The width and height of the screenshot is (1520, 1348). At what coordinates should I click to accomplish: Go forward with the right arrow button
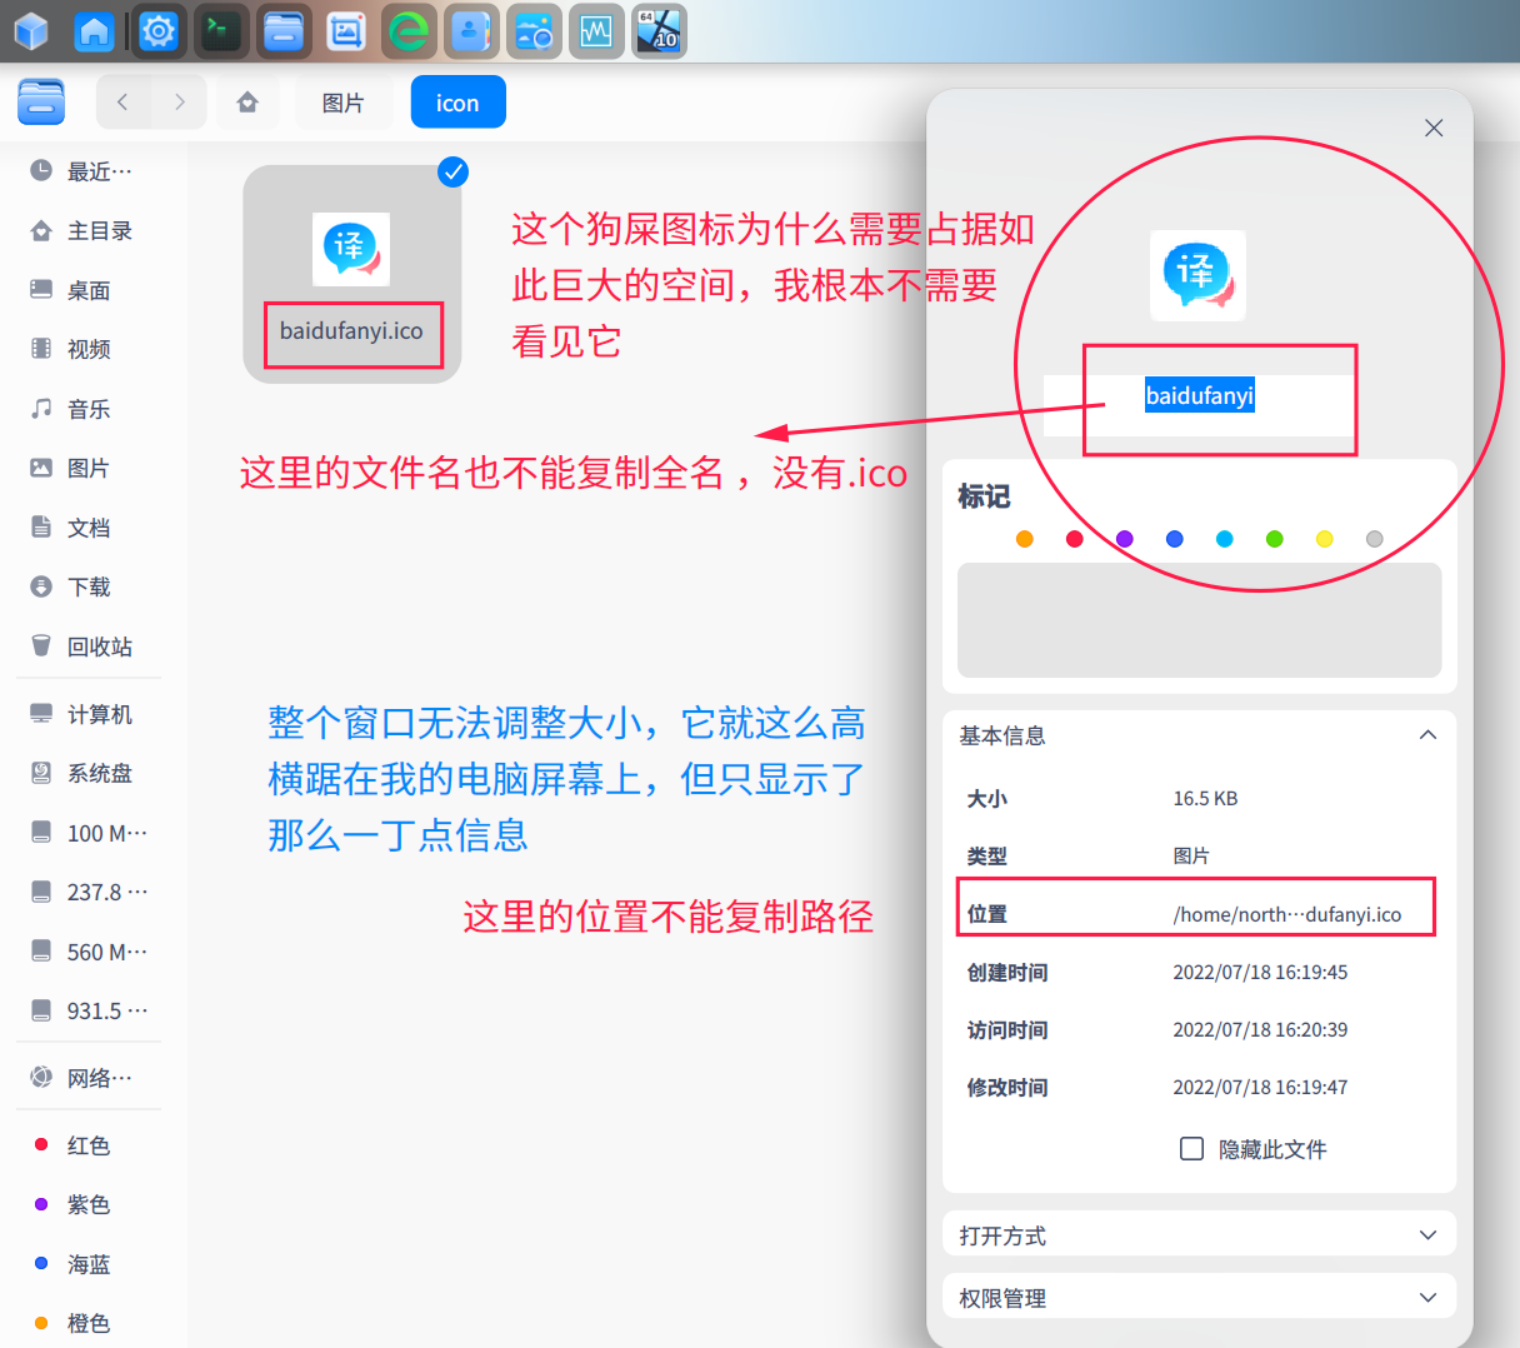(179, 102)
